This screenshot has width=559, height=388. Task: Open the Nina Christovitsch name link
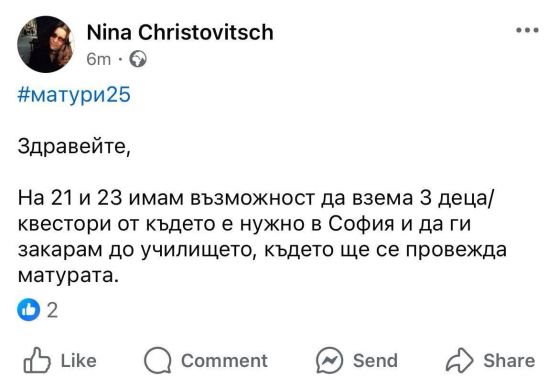tap(180, 32)
